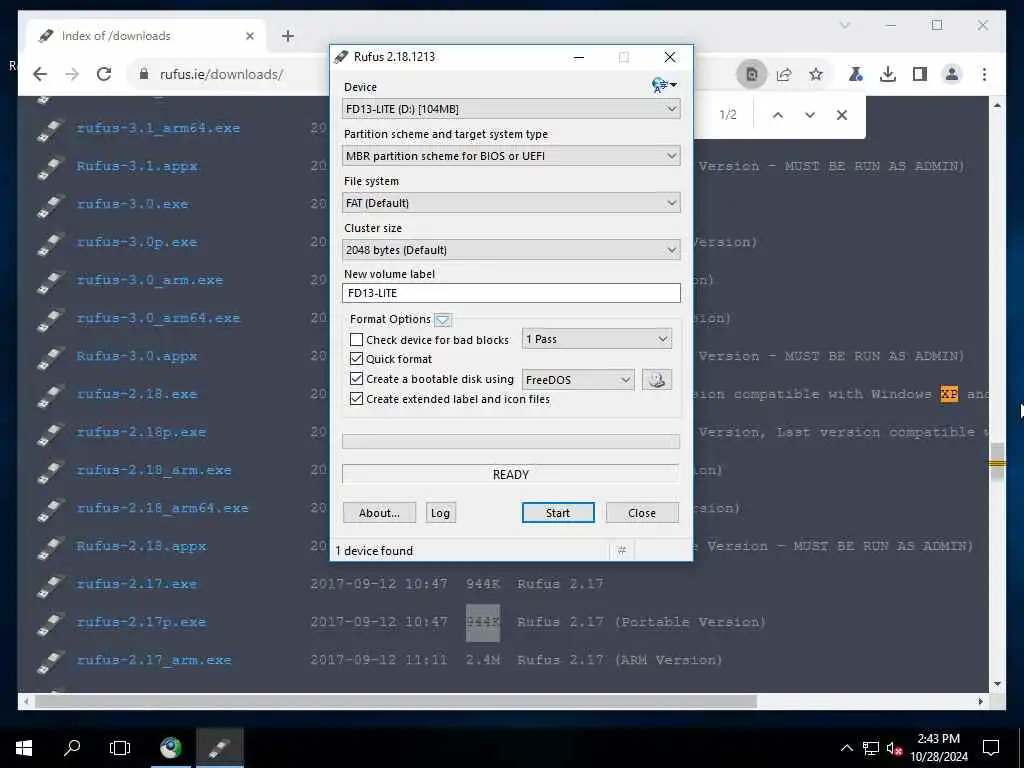The height and width of the screenshot is (768, 1024).
Task: Open taskbar search magnifier
Action: pos(72,748)
